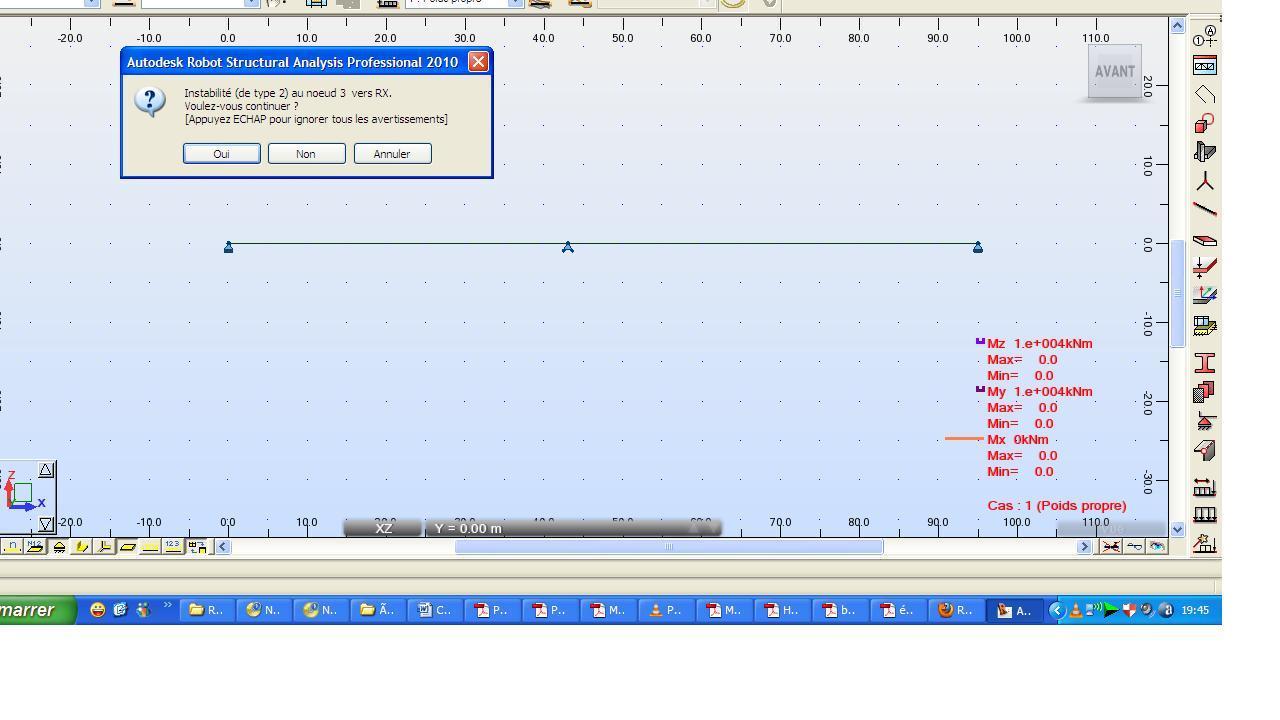
Task: Open the releases/offsets tool icon
Action: pos(1205,450)
